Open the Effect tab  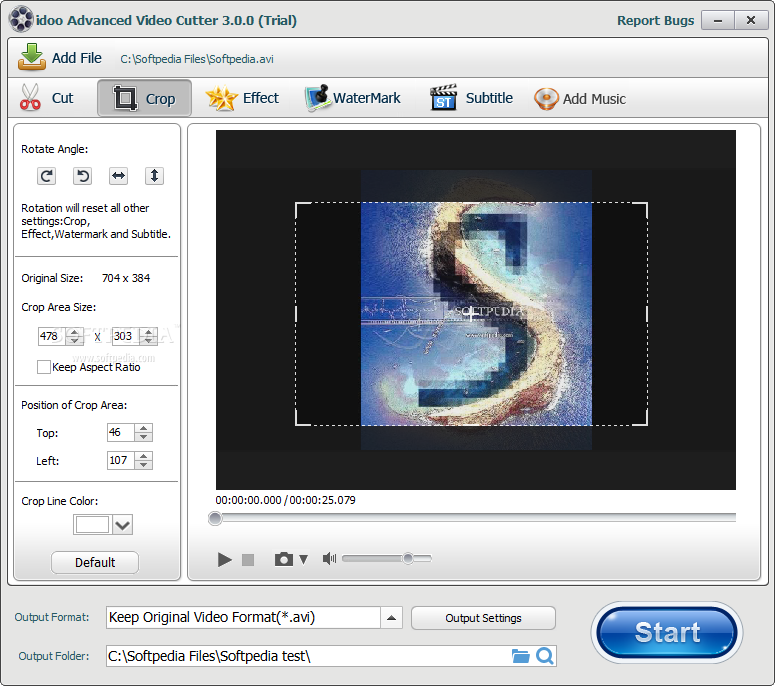point(243,98)
